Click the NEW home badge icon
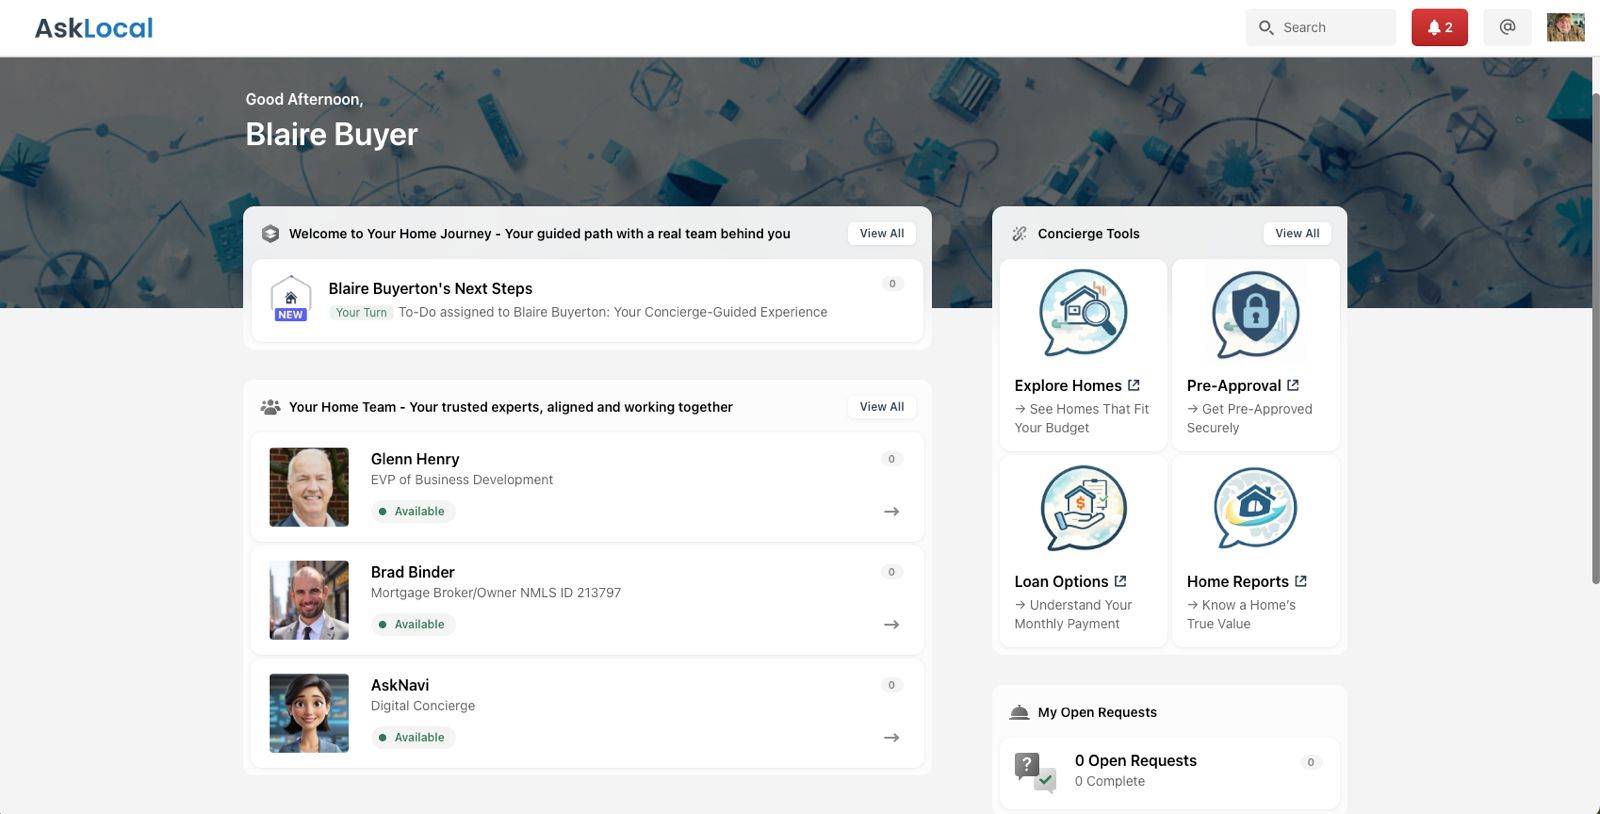 [x=291, y=299]
